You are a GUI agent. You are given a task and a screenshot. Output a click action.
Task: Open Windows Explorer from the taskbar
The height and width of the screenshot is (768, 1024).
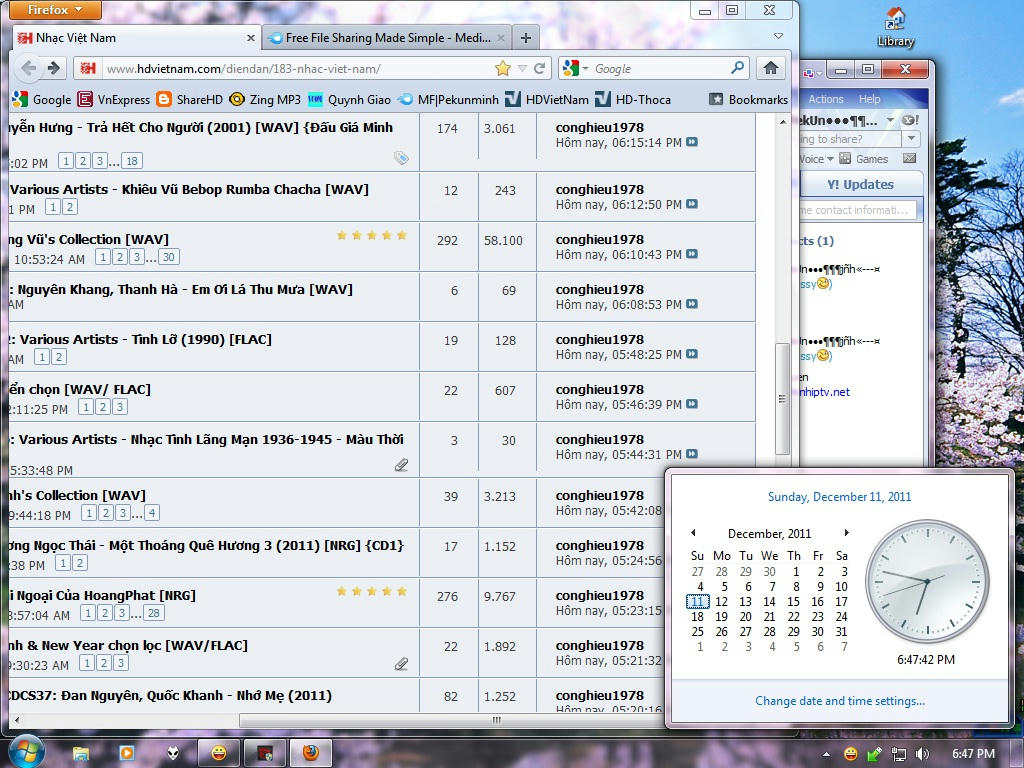(81, 753)
